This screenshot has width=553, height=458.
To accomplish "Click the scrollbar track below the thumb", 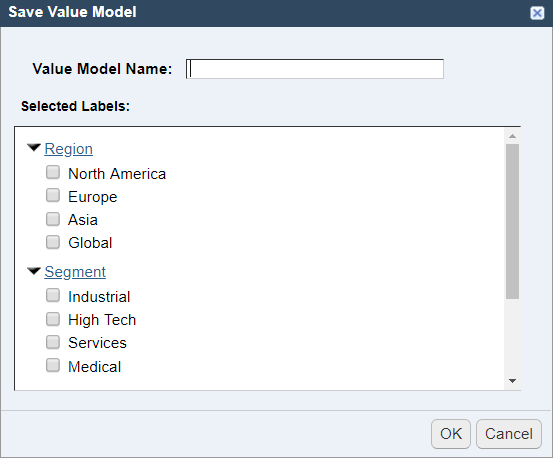I will (512, 337).
